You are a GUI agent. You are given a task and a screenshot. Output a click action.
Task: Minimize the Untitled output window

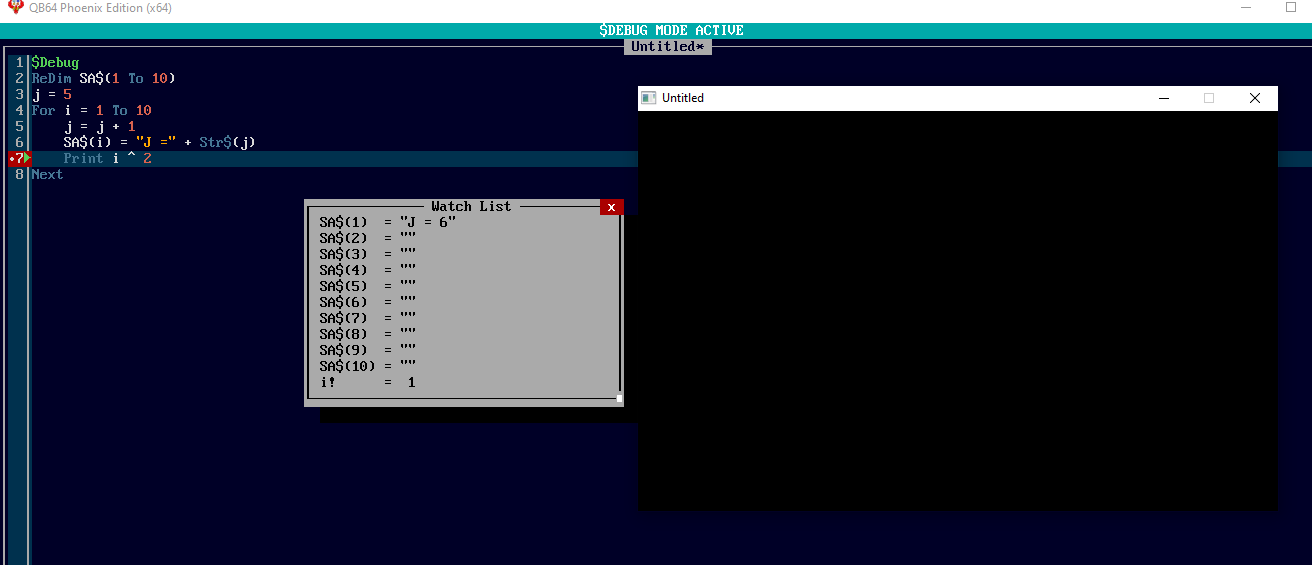pyautogui.click(x=1163, y=98)
